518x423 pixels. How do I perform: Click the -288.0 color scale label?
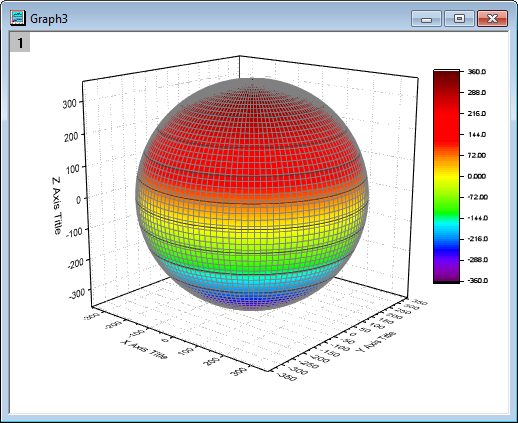pos(477,260)
